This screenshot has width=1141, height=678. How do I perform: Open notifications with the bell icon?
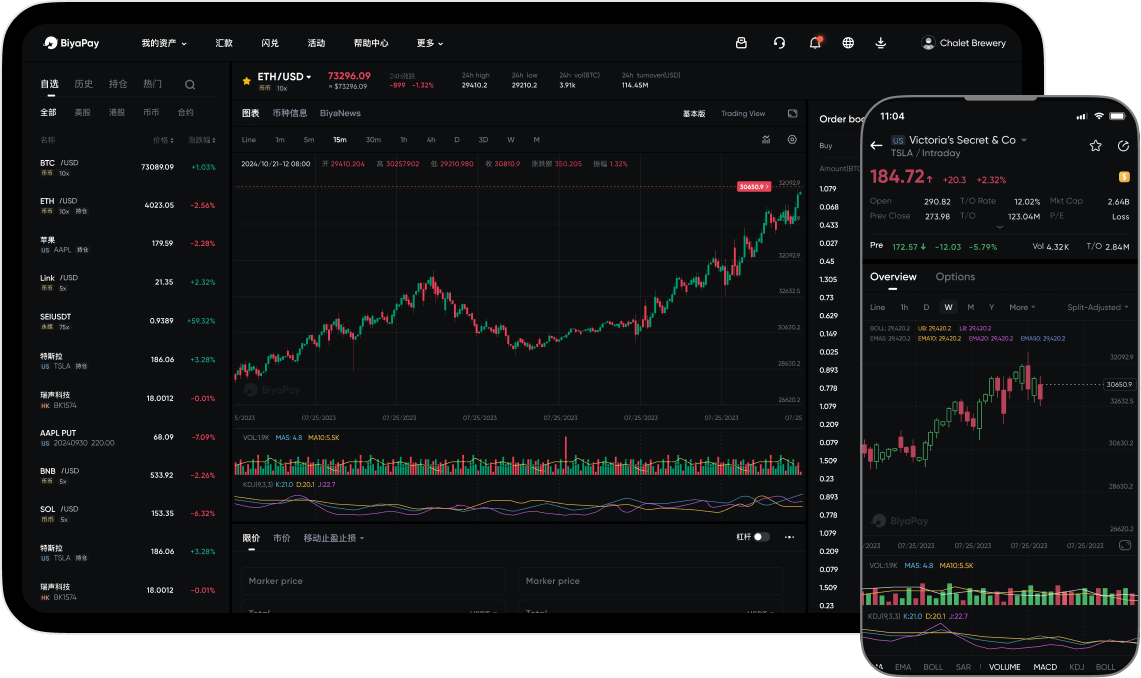pyautogui.click(x=815, y=43)
